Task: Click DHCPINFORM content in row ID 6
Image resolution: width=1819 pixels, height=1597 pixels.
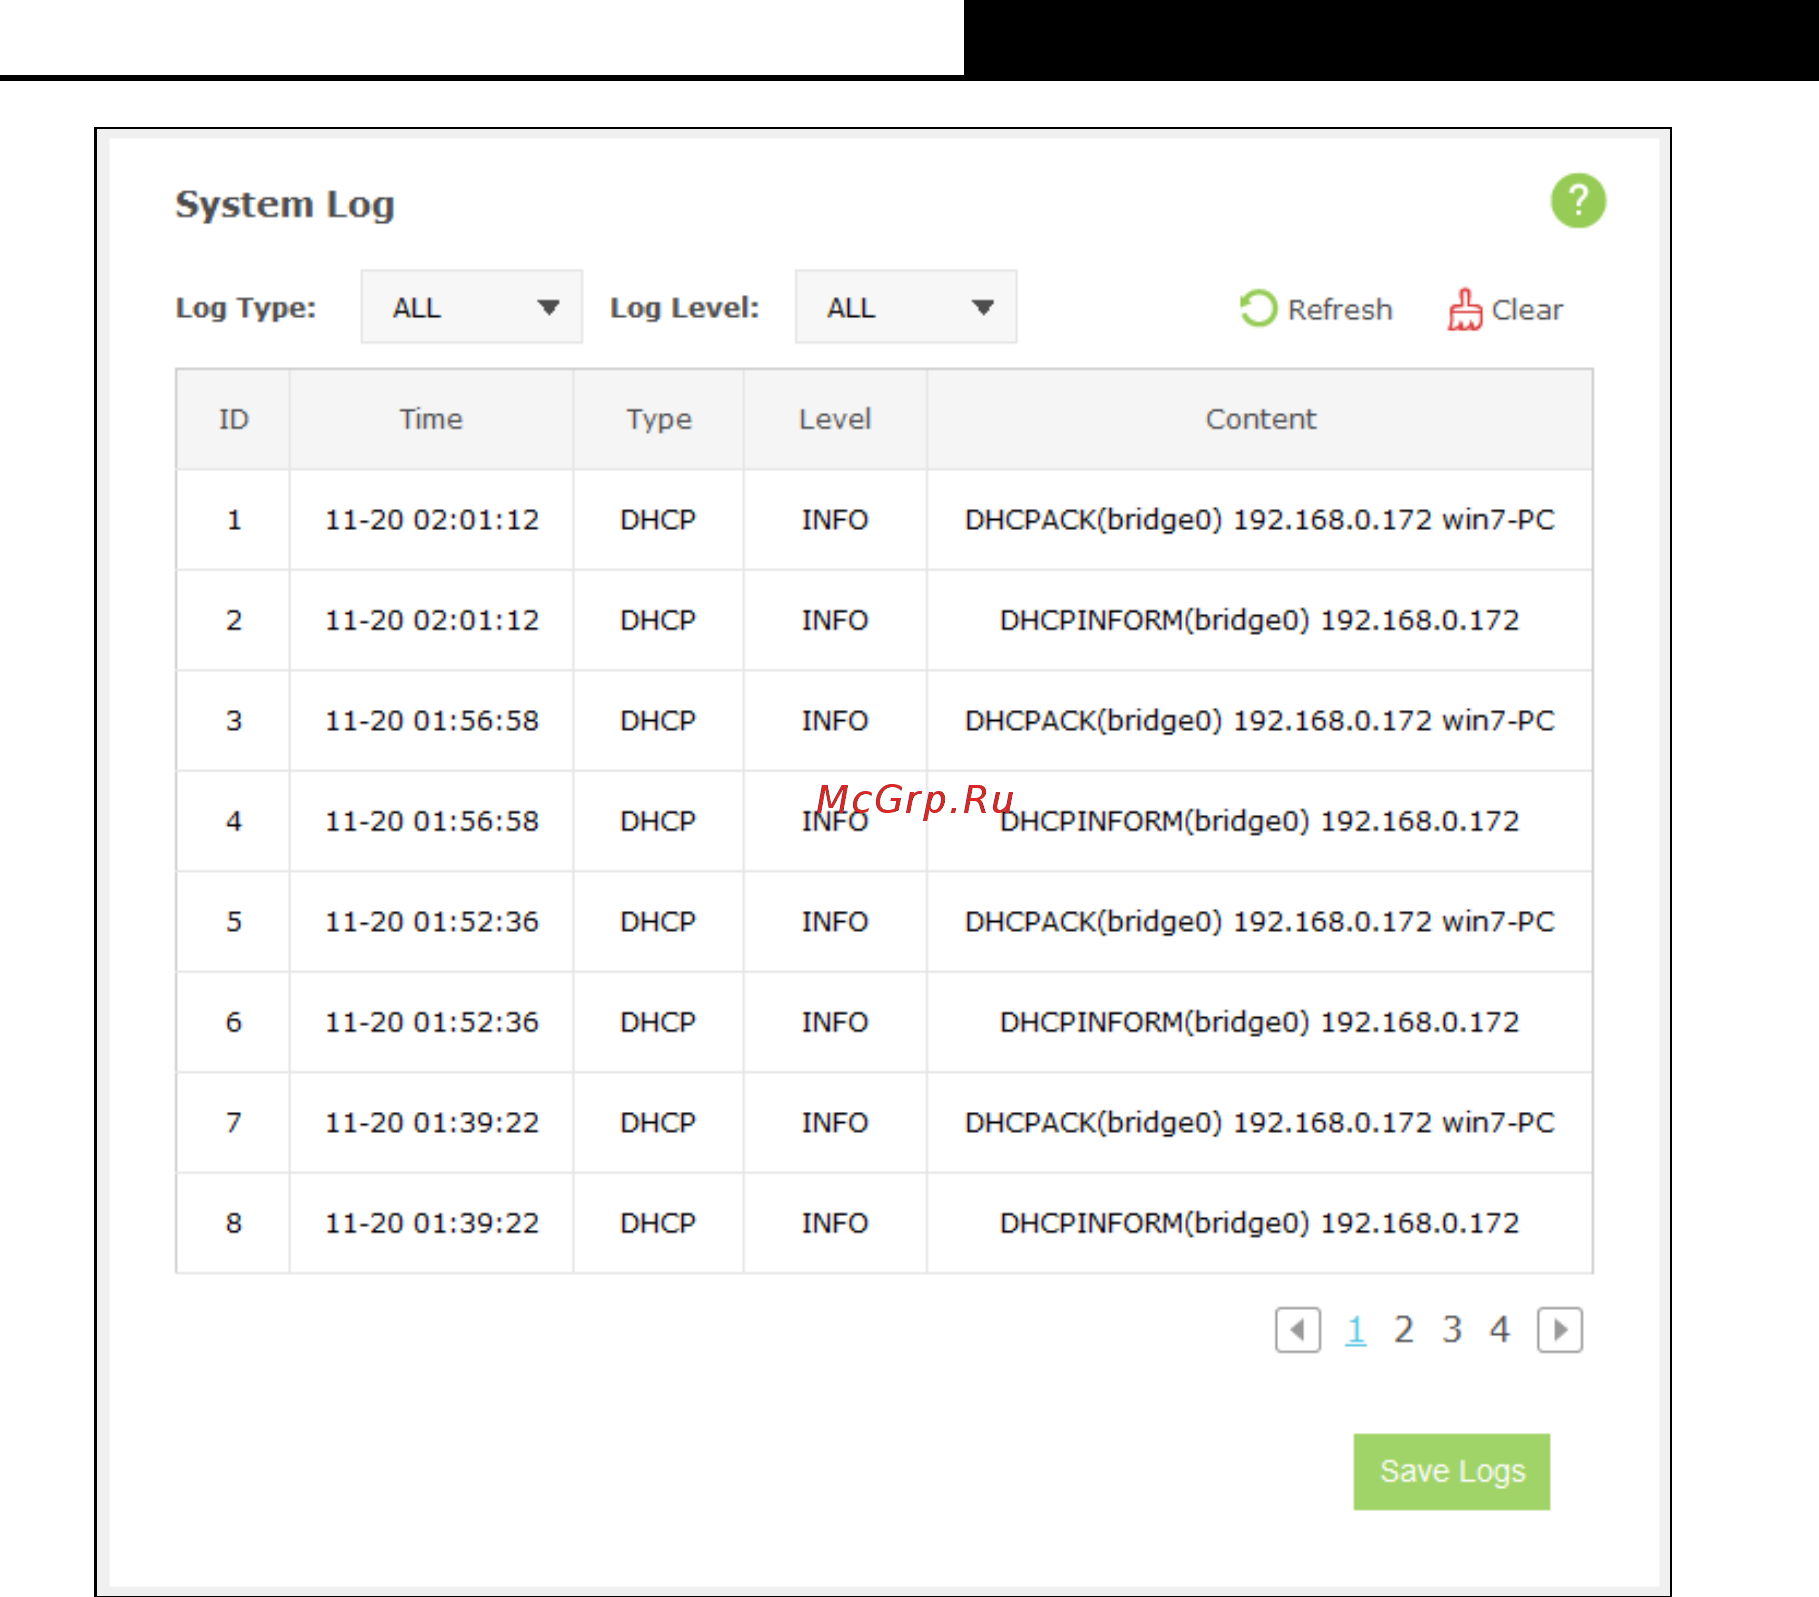Action: click(x=1260, y=1022)
